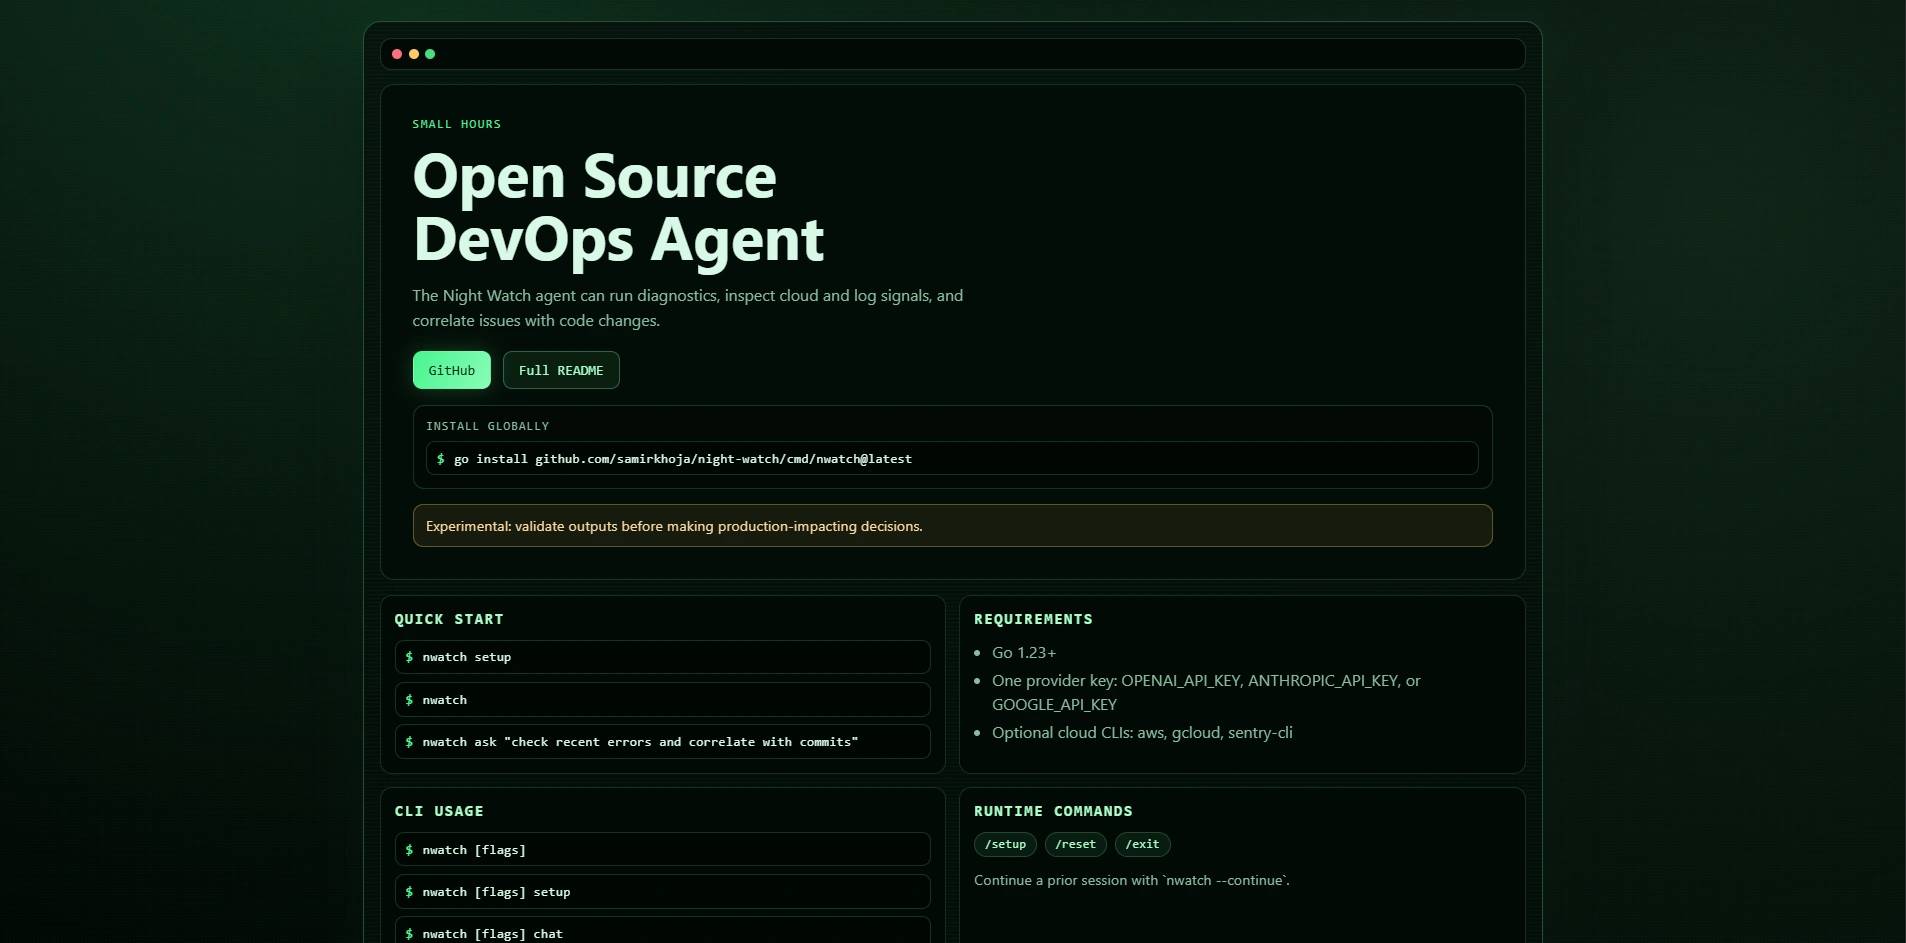Image resolution: width=1906 pixels, height=943 pixels.
Task: Click the Open Source DevOps Agent heading
Action: pos(618,208)
